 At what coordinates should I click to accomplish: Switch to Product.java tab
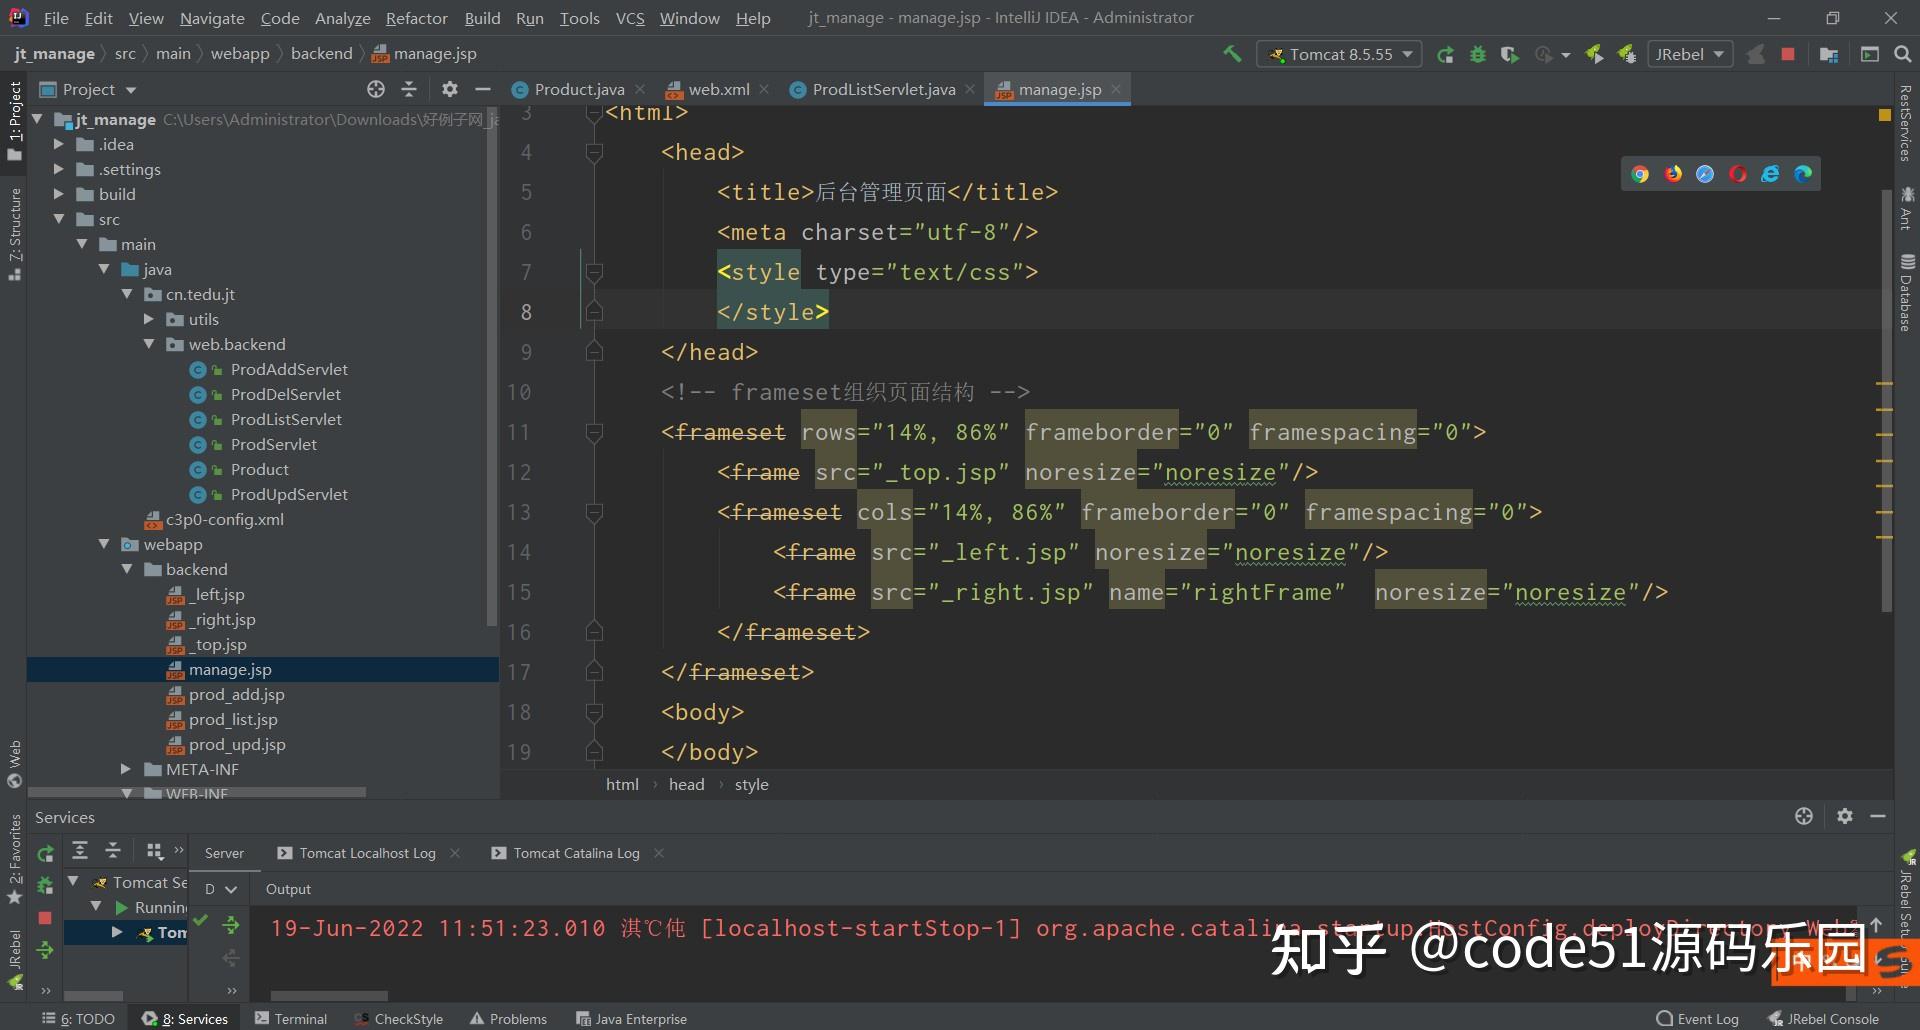tap(579, 89)
